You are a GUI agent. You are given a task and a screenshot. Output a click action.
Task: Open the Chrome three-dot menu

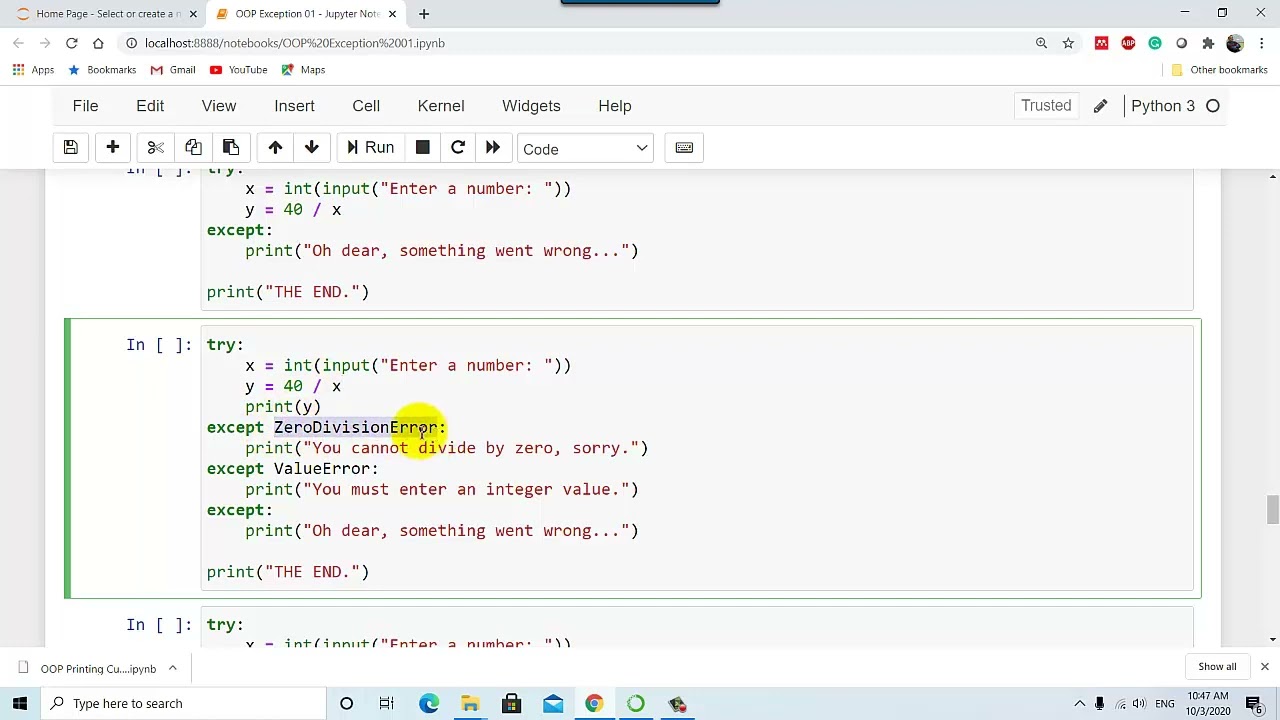[x=1261, y=43]
